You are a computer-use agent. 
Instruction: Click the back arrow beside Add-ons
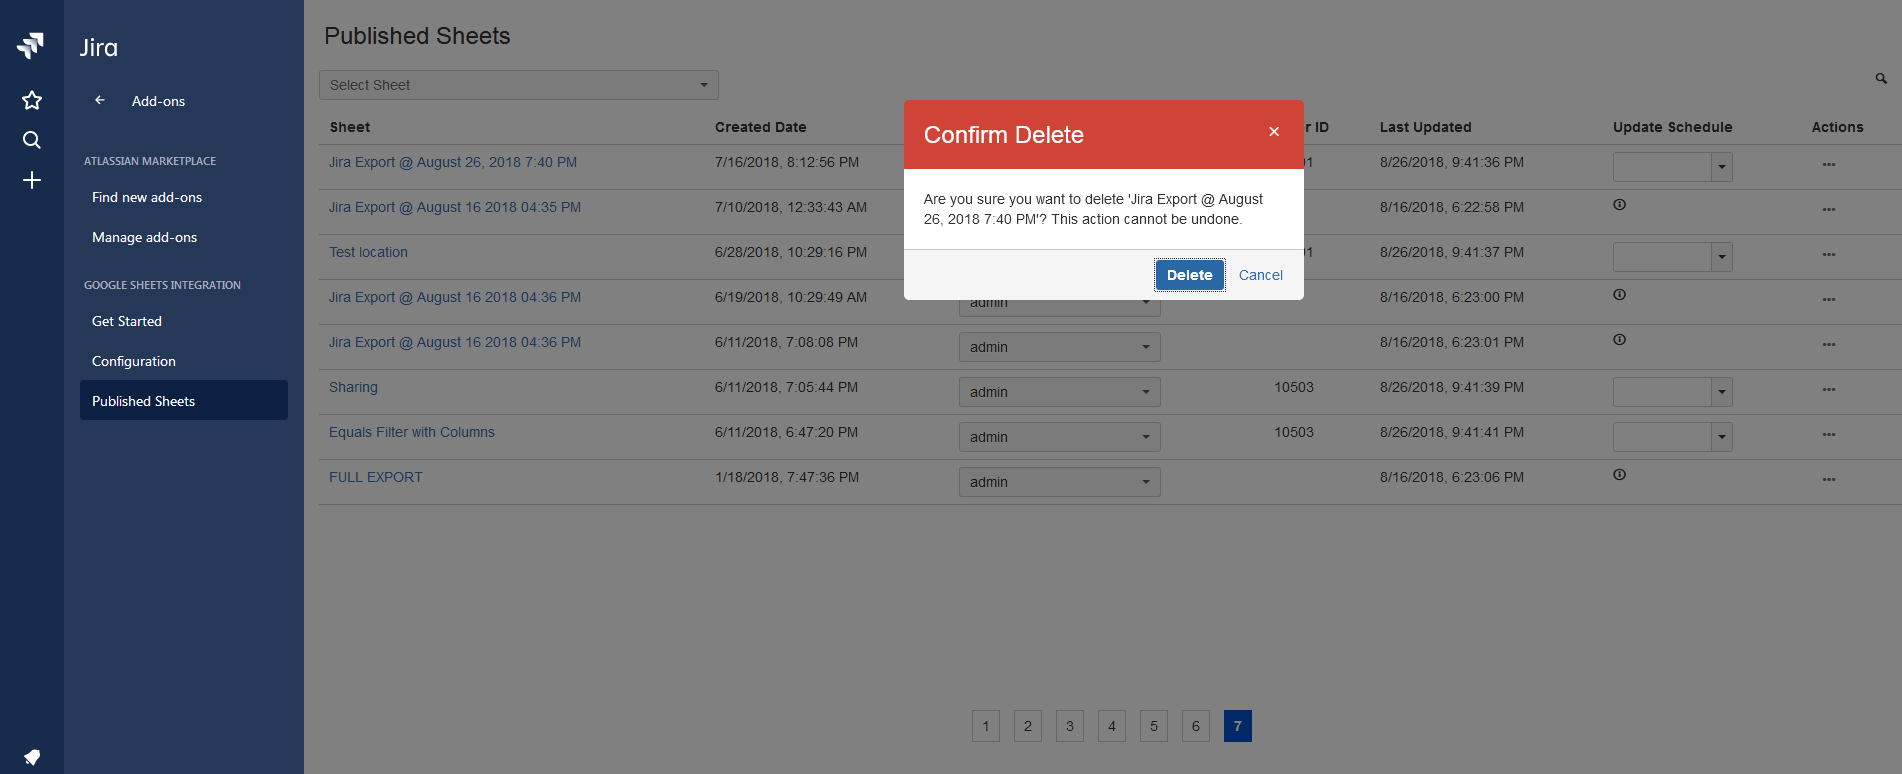coord(100,100)
